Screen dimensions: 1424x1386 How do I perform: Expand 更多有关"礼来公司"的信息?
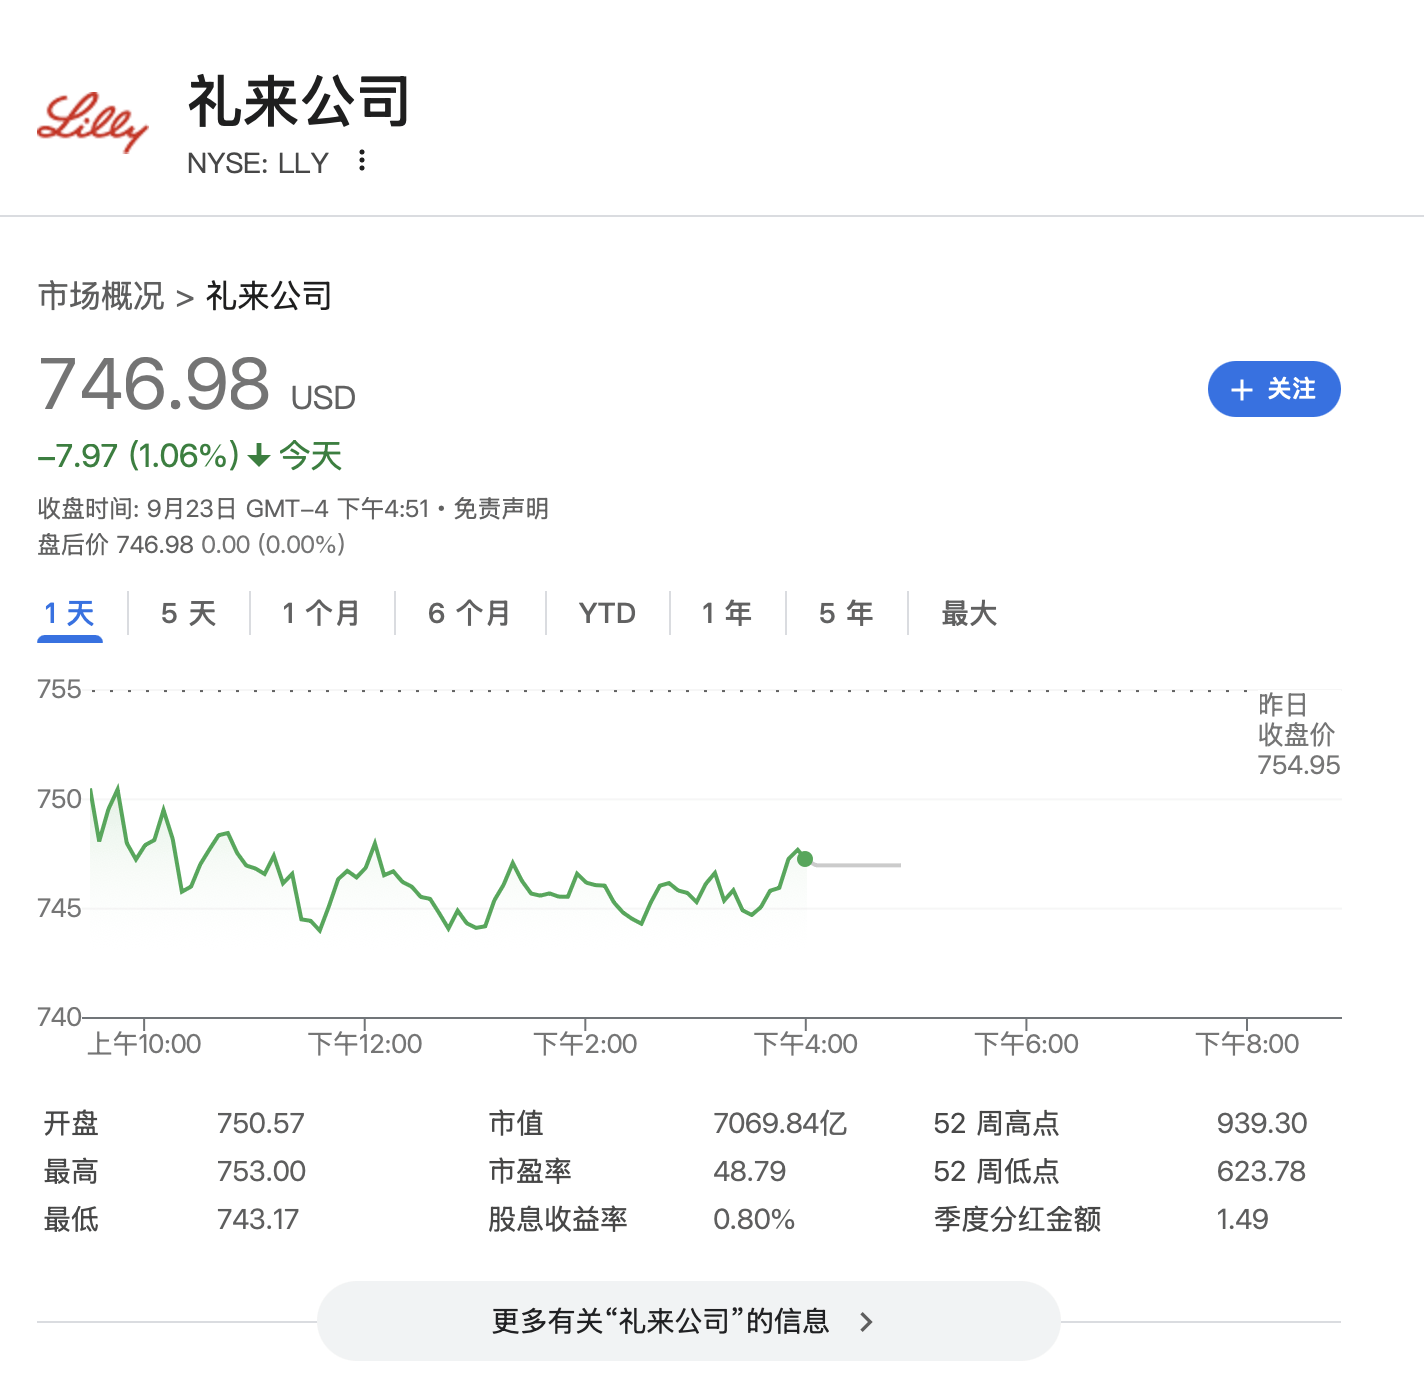tap(661, 1321)
